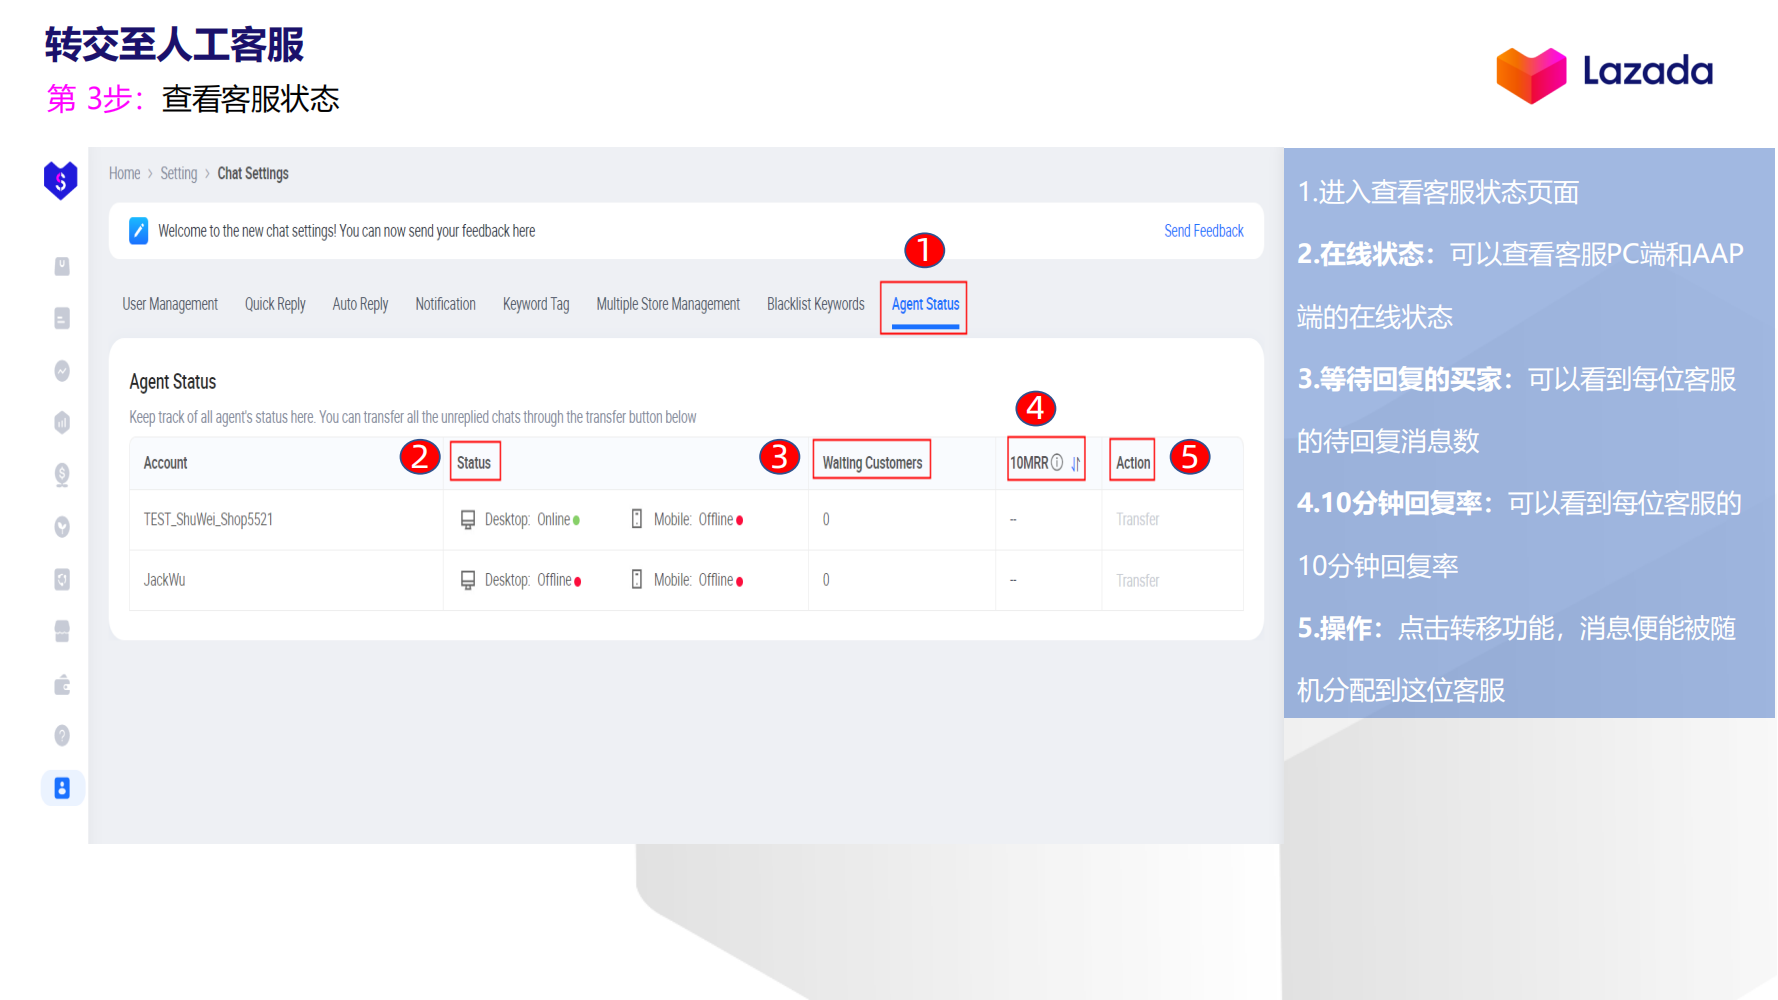Click the Agent Status section heading

pos(173,382)
